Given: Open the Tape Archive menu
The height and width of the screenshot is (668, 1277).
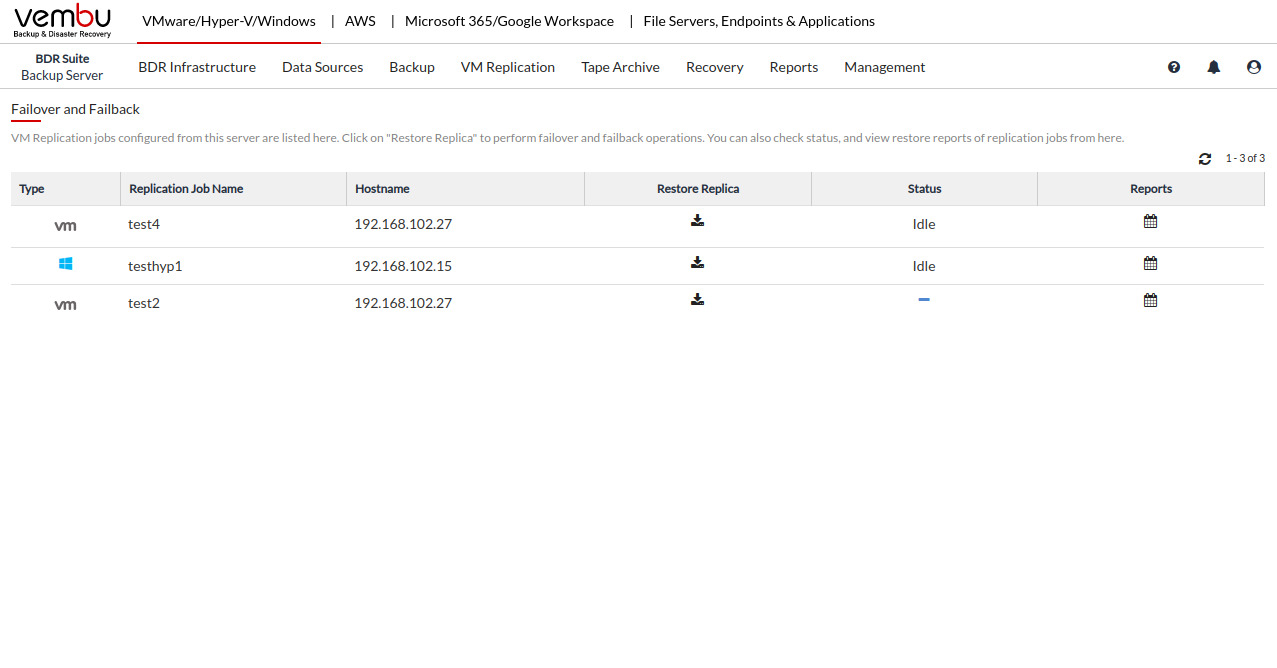Looking at the screenshot, I should coord(620,67).
